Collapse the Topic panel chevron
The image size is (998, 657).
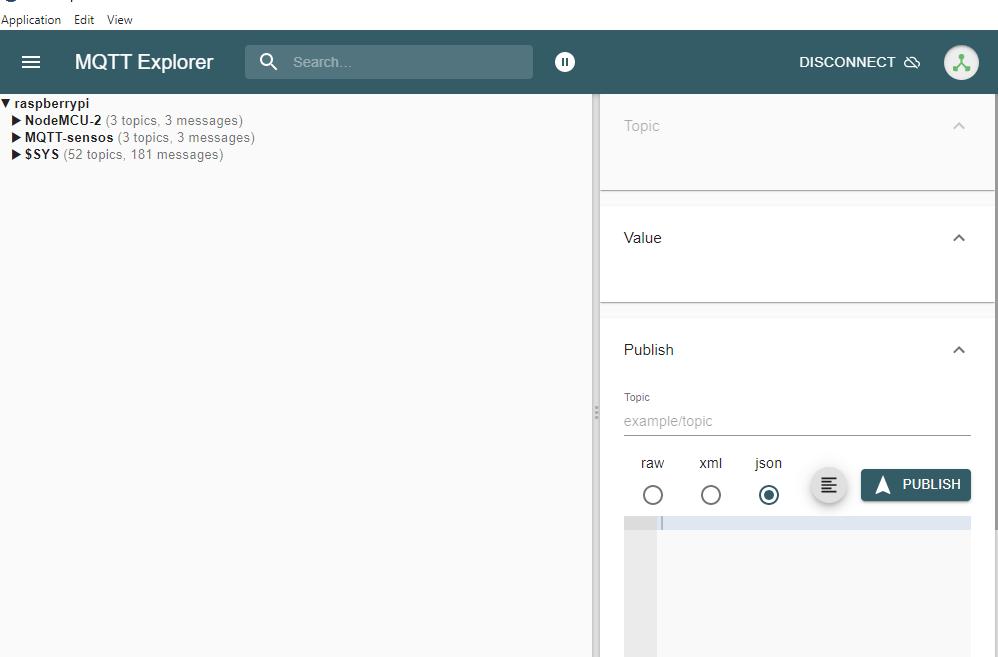[x=959, y=126]
